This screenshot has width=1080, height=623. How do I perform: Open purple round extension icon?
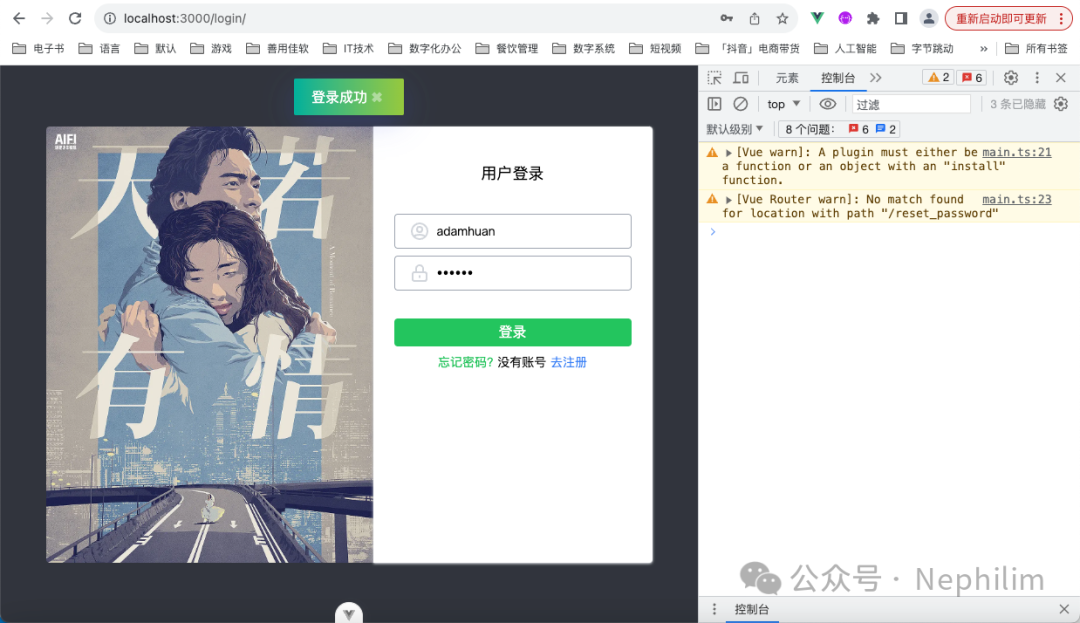[x=845, y=19]
